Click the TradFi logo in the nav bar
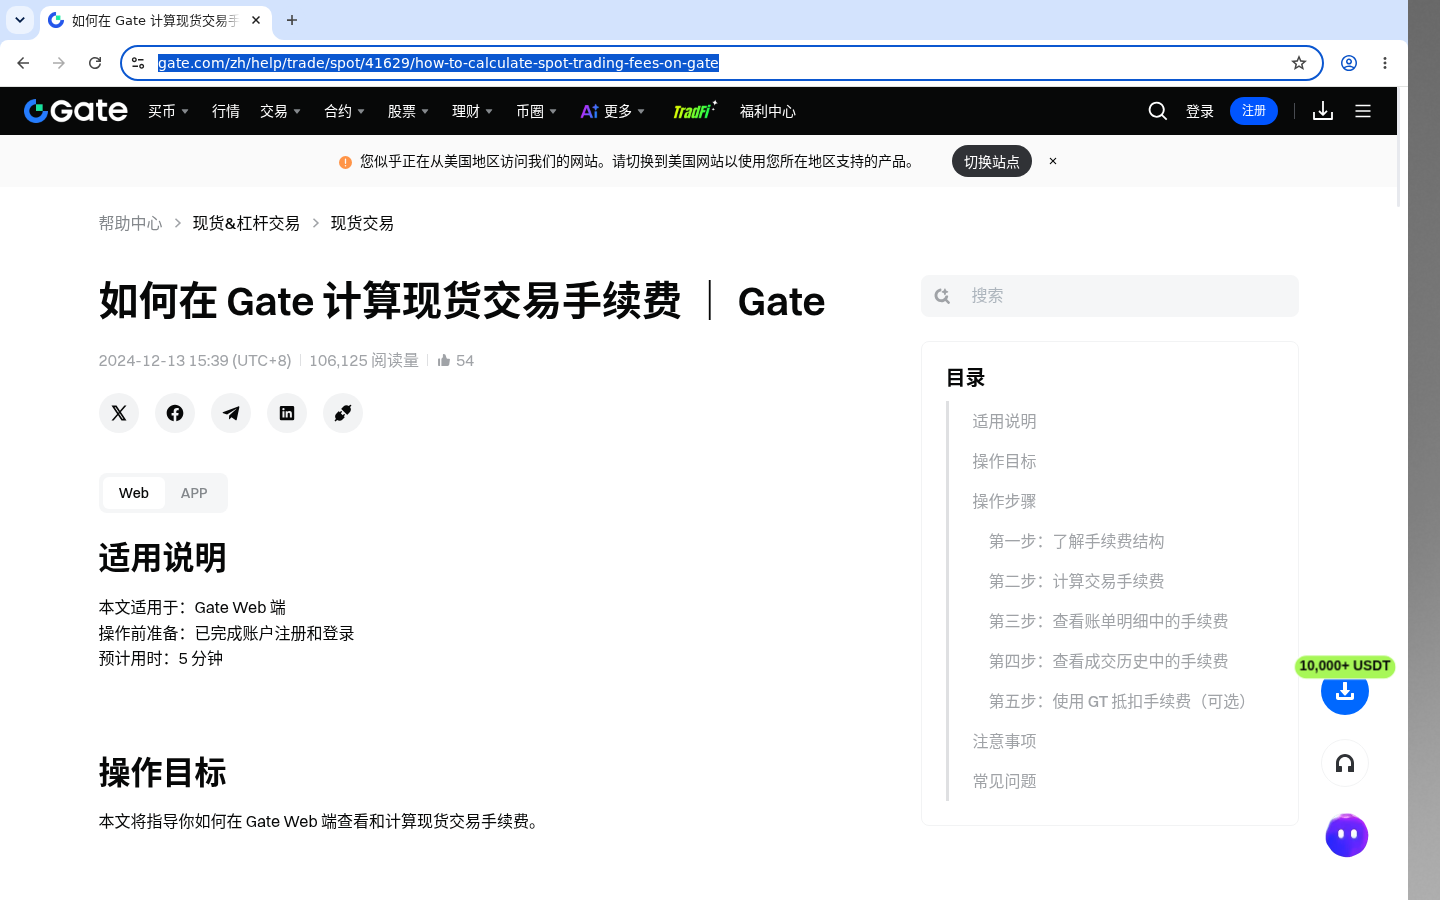Screen dimensions: 1440x900 click(x=695, y=111)
